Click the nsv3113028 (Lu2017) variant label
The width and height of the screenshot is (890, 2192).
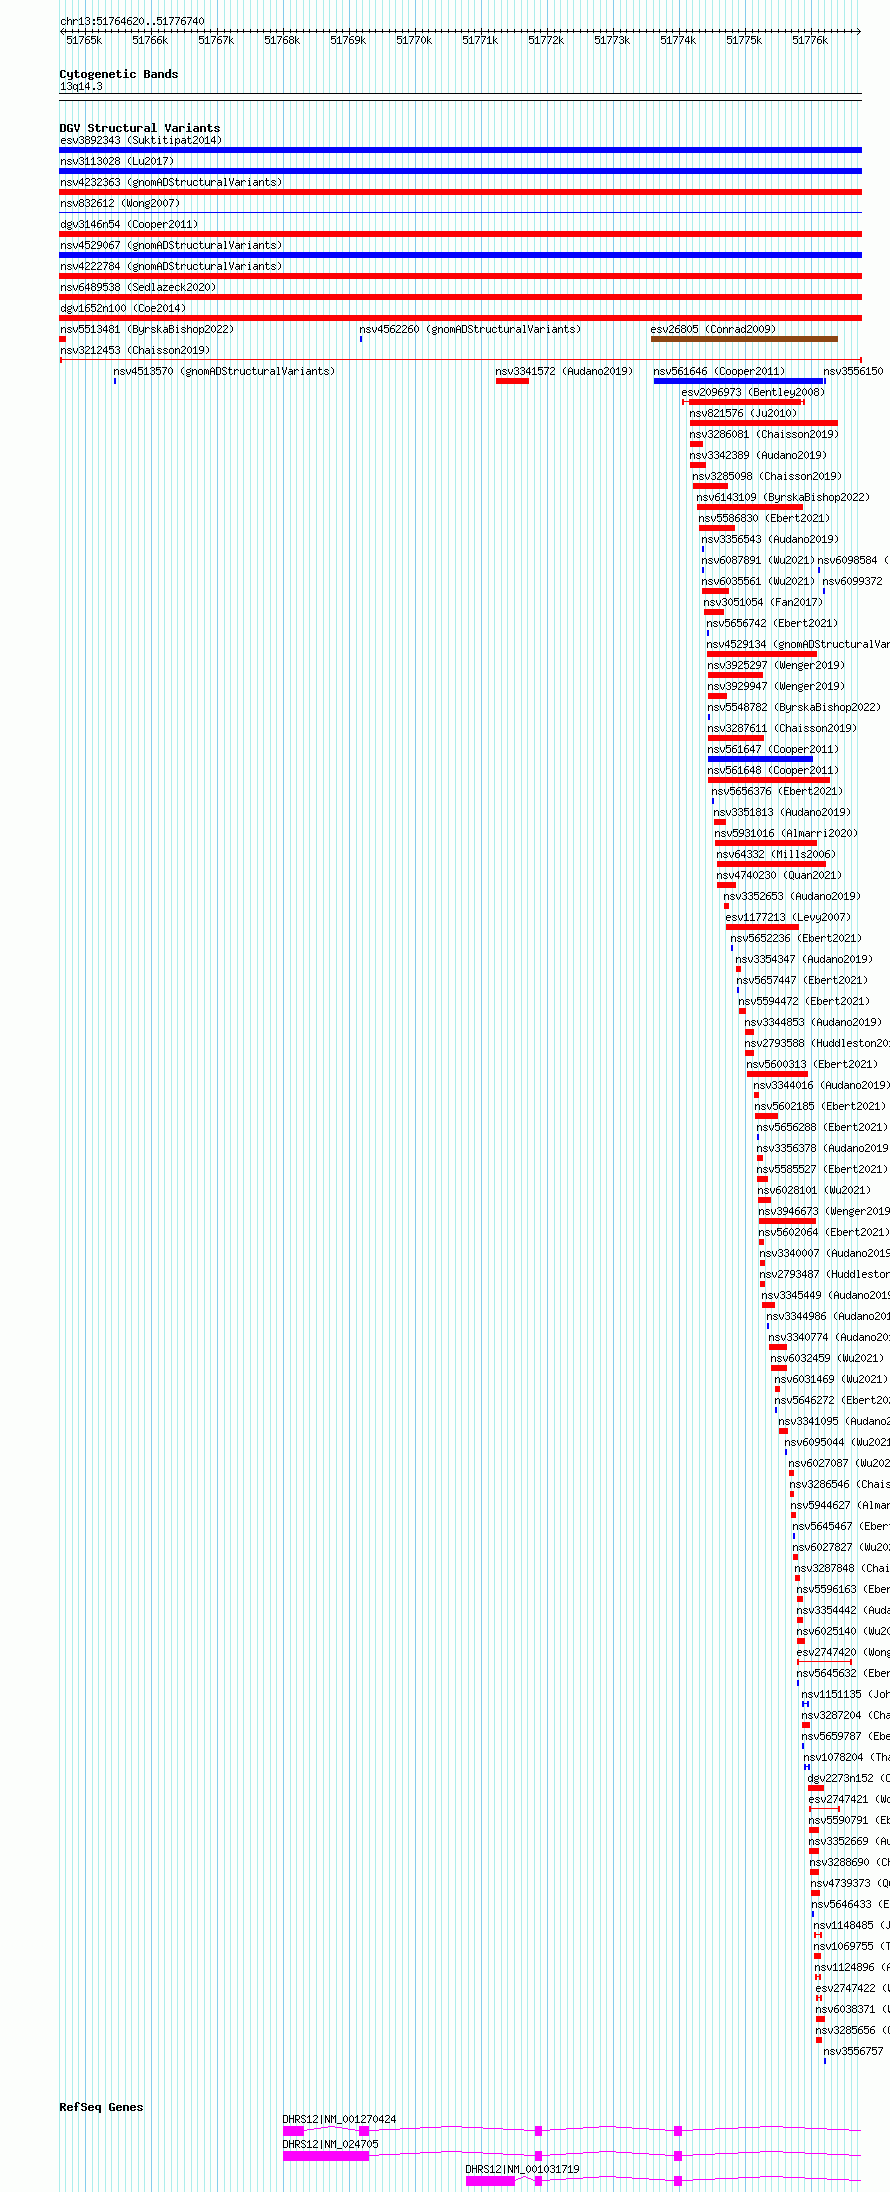click(x=117, y=161)
